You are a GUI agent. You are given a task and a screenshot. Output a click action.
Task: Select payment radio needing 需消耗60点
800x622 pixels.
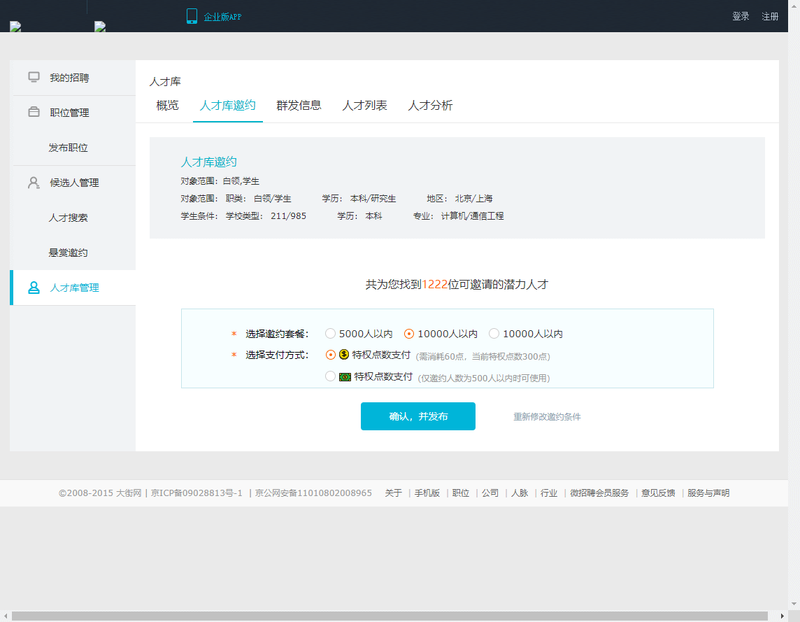[331, 354]
